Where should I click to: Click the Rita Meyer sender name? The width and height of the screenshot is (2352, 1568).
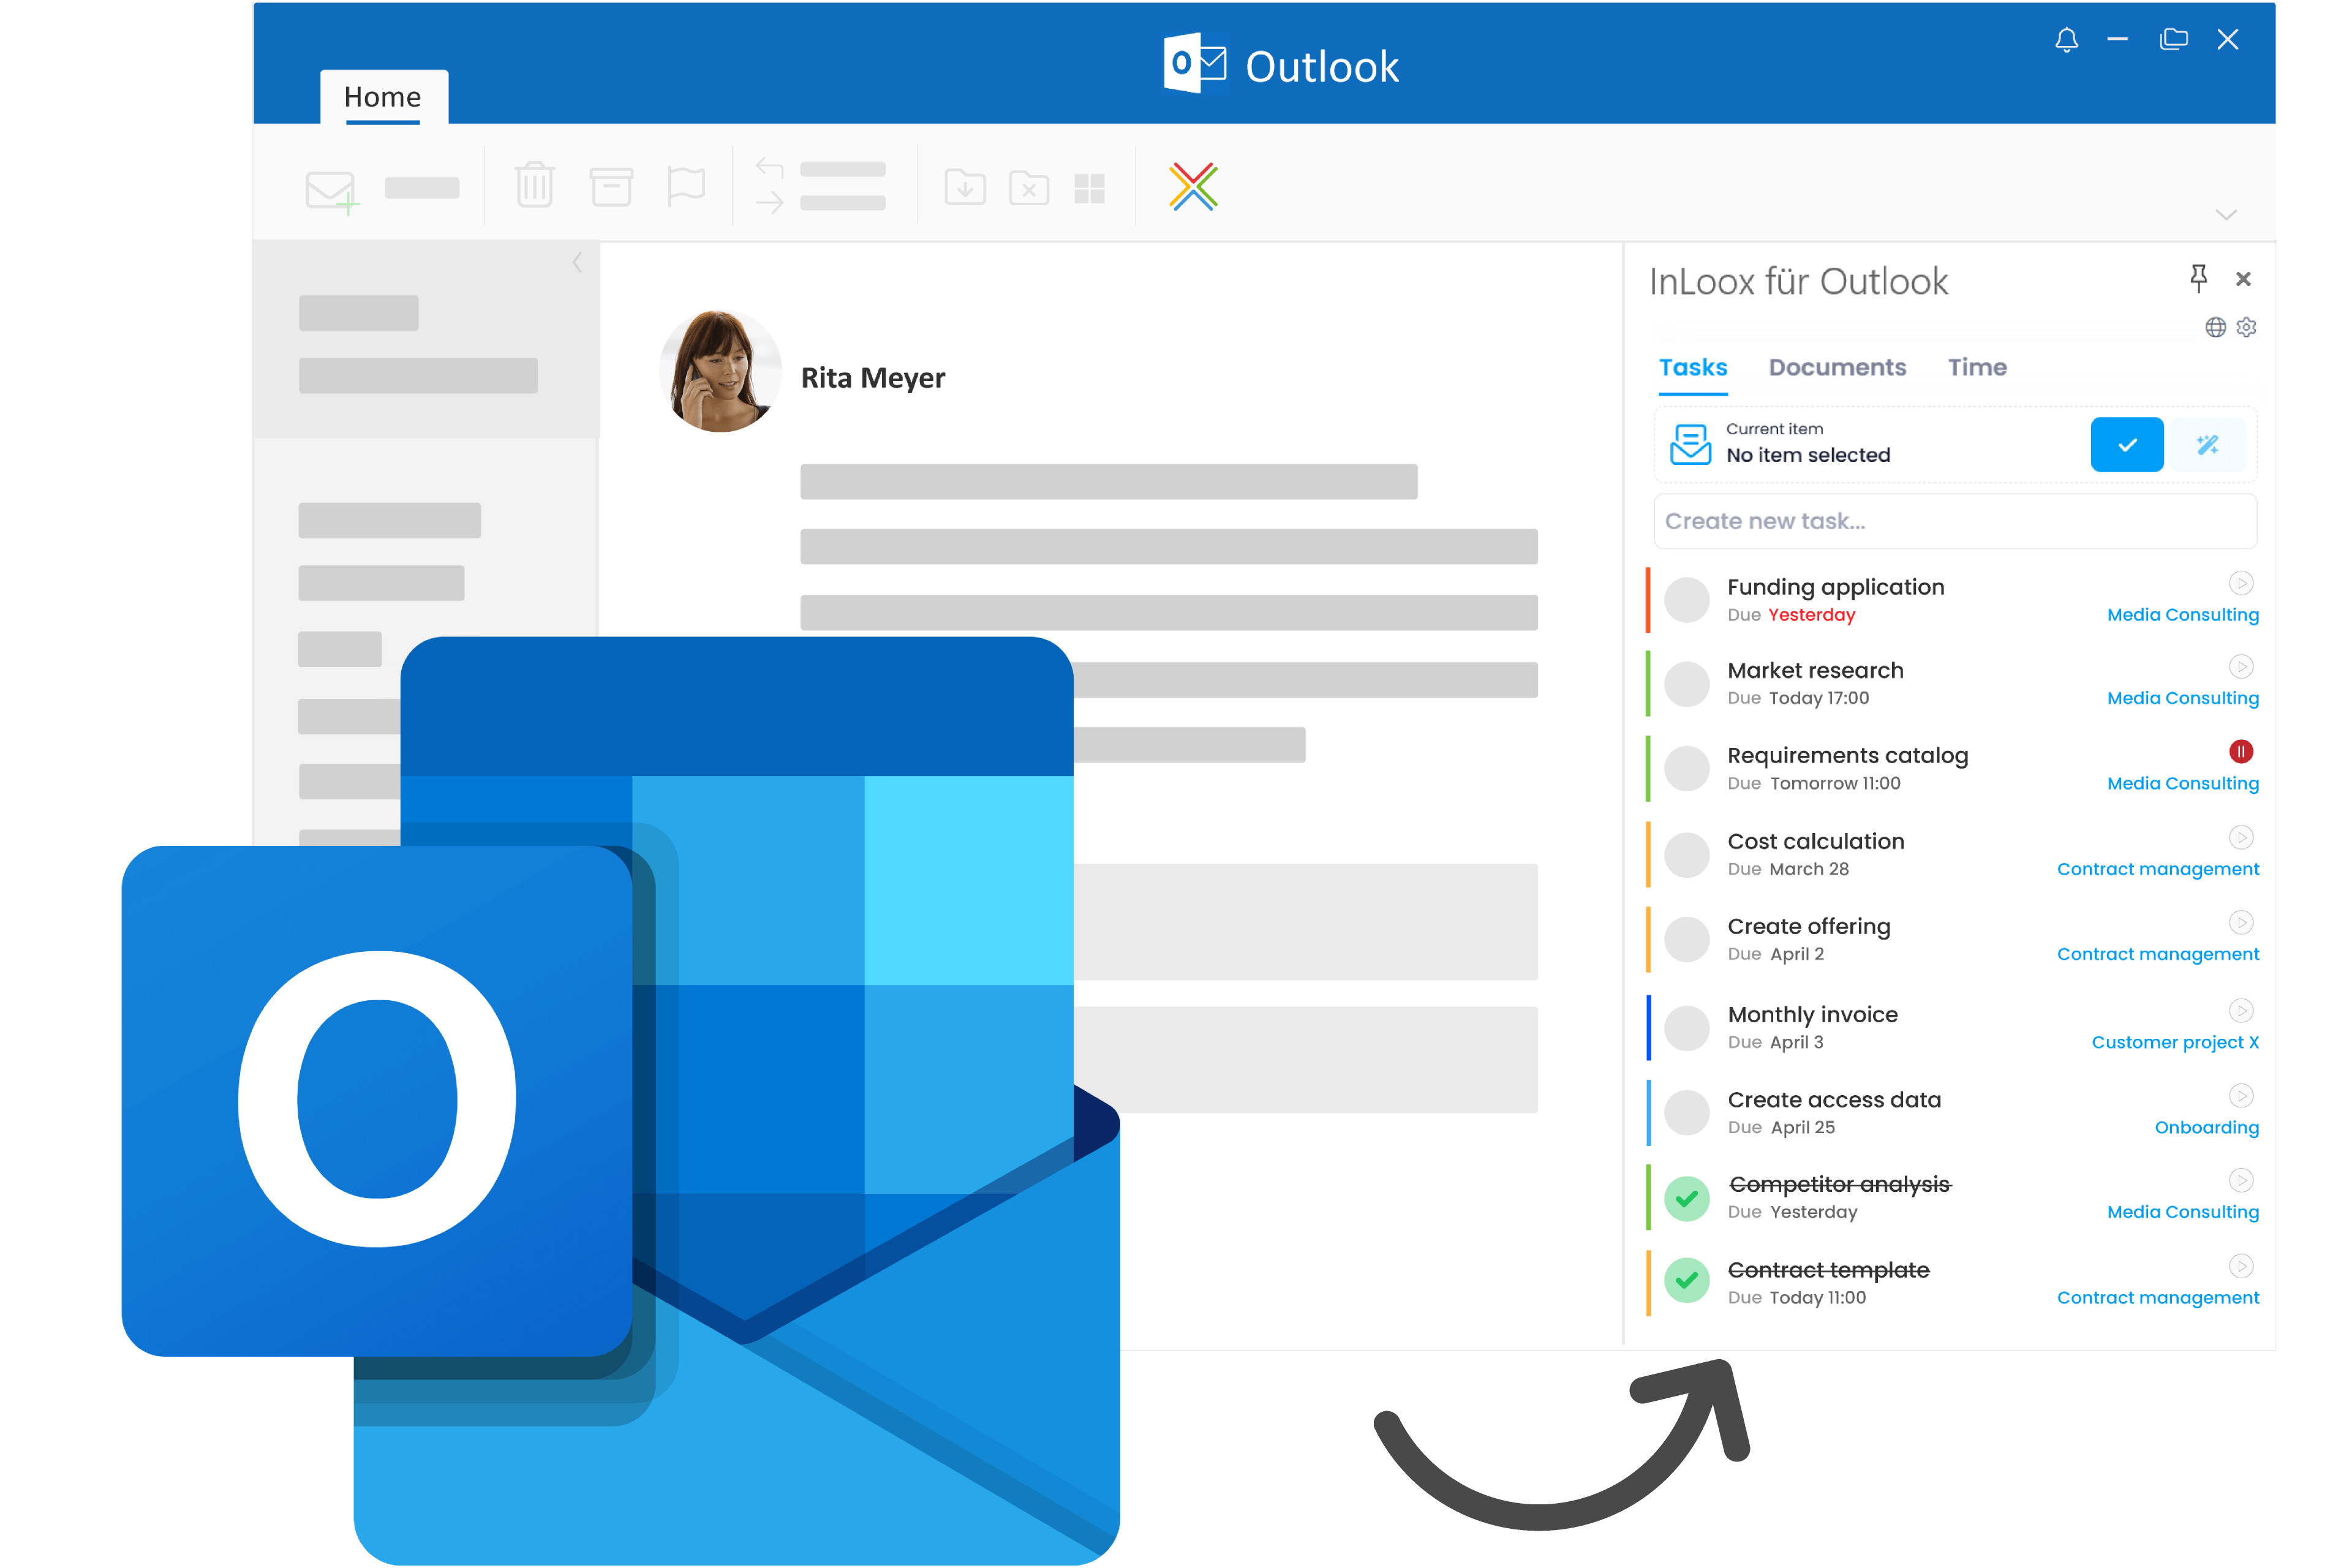[873, 378]
